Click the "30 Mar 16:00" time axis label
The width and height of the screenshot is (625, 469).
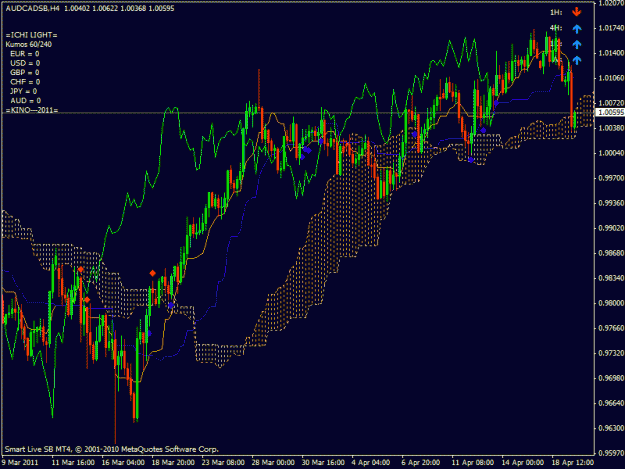(x=323, y=463)
